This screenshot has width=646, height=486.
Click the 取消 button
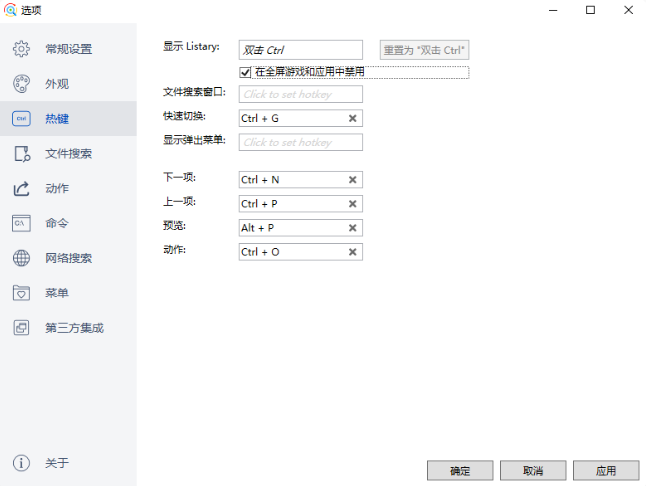533,470
